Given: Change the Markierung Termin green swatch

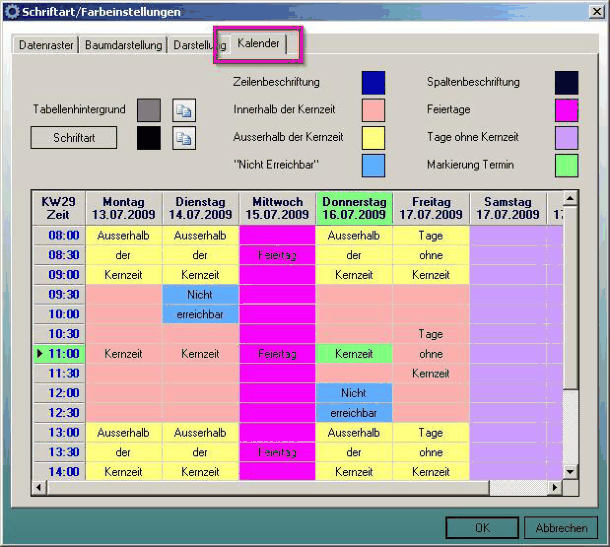Looking at the screenshot, I should click(x=566, y=166).
